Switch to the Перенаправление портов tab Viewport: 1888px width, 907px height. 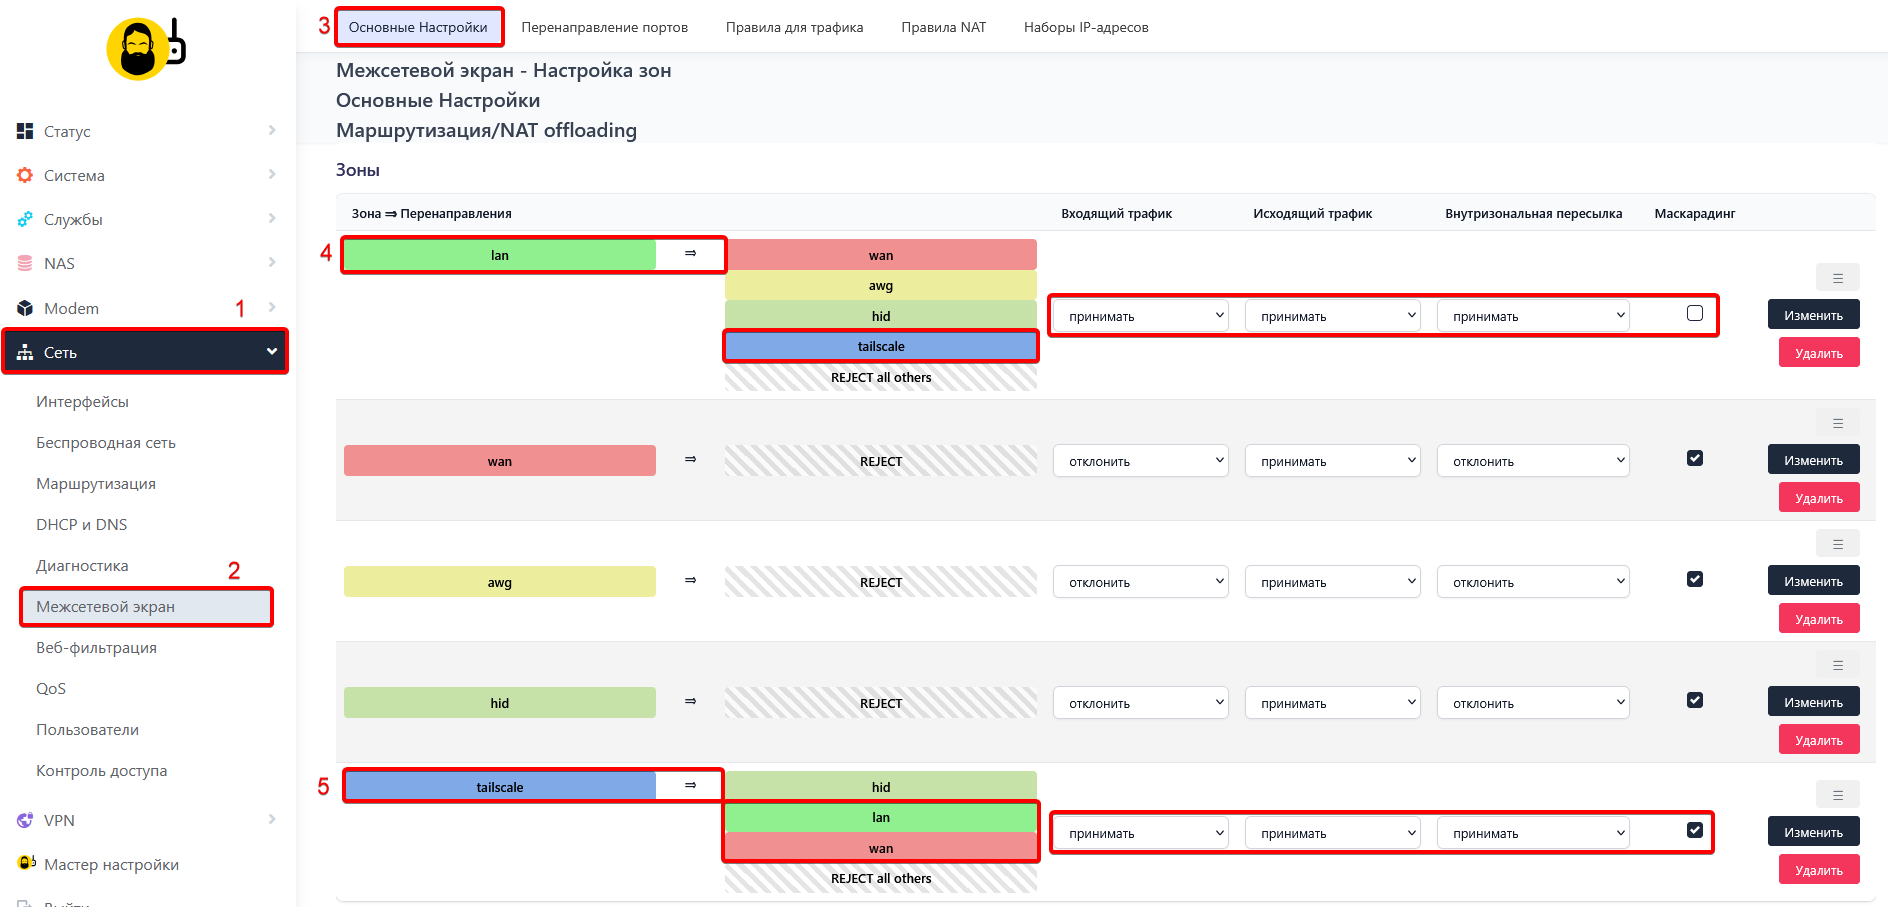(x=604, y=27)
